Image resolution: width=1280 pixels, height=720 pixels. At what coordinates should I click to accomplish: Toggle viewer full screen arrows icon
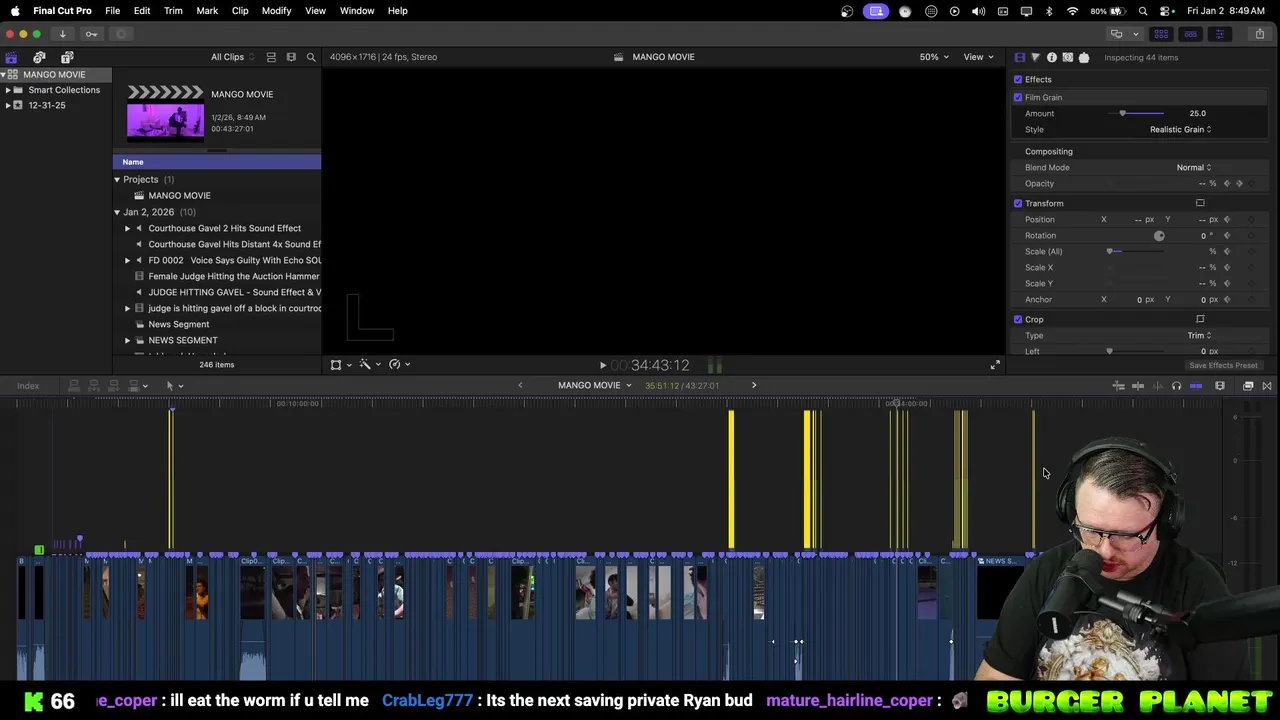995,365
